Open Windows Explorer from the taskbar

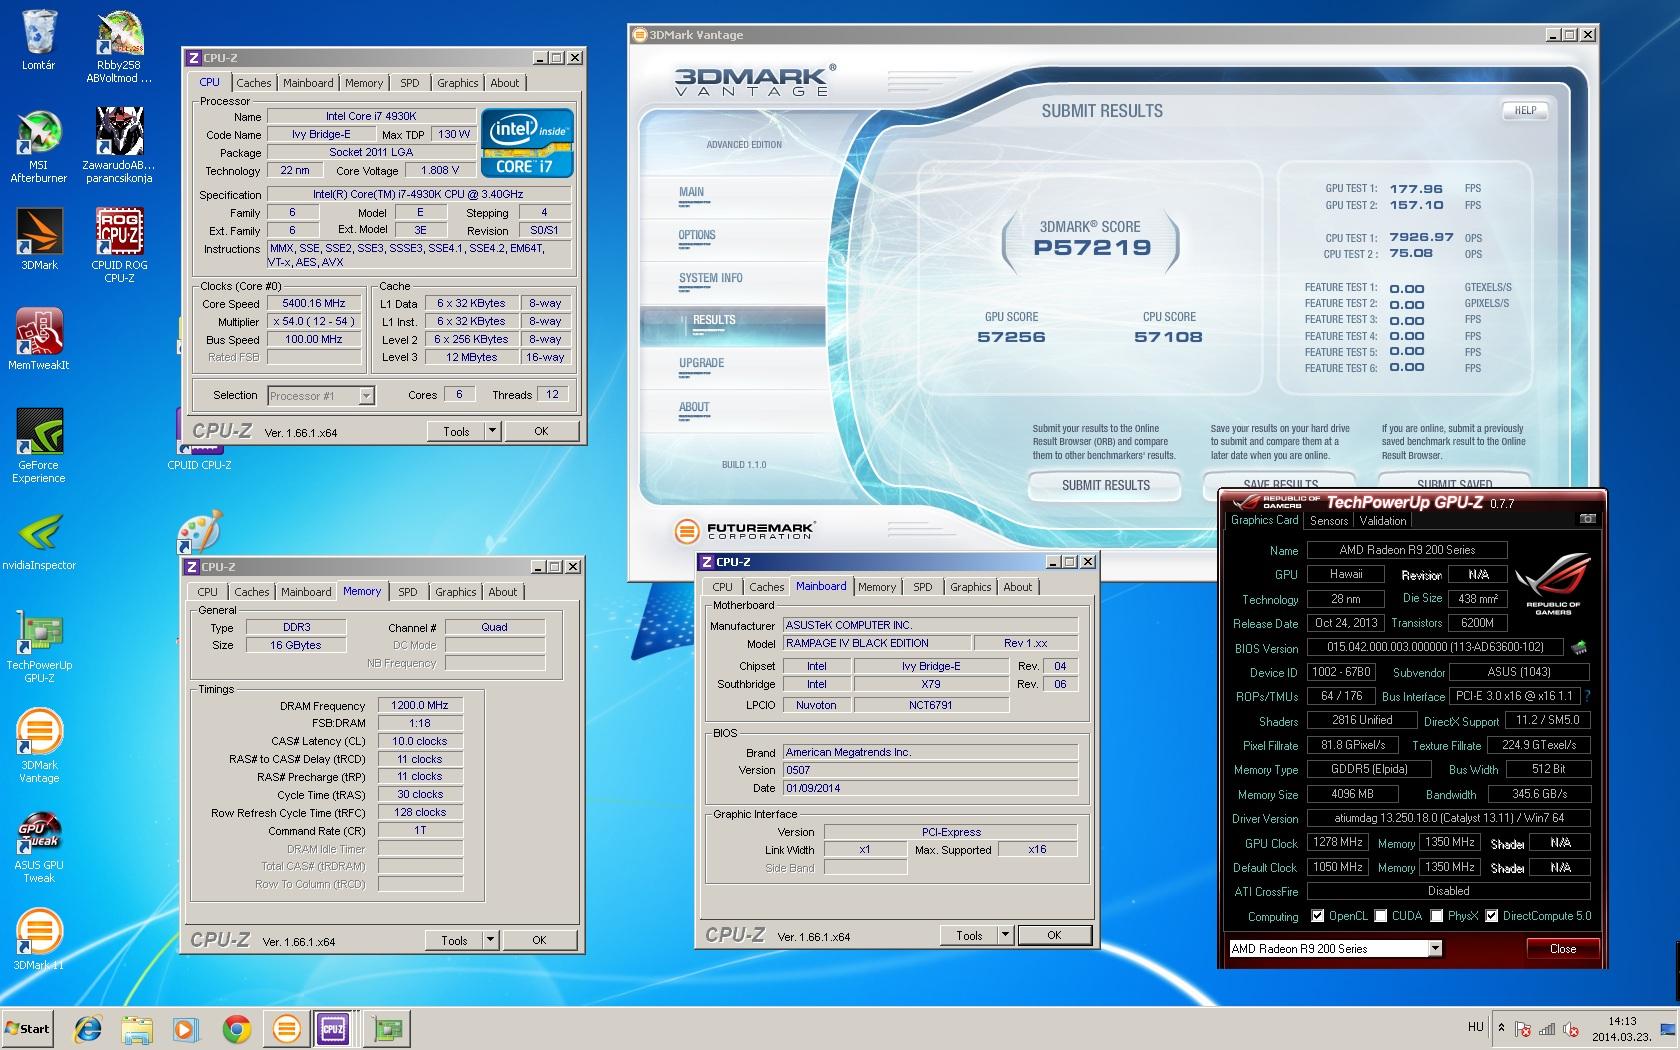click(138, 1028)
